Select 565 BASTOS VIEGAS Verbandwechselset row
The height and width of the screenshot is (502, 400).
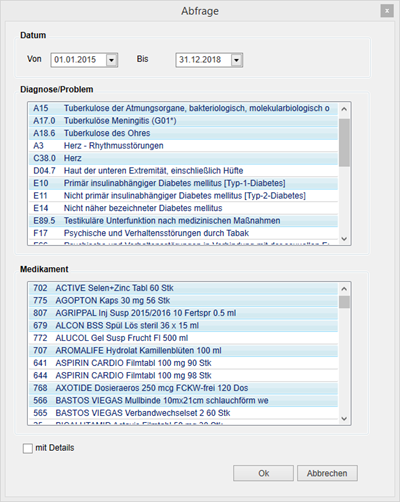tap(183, 413)
